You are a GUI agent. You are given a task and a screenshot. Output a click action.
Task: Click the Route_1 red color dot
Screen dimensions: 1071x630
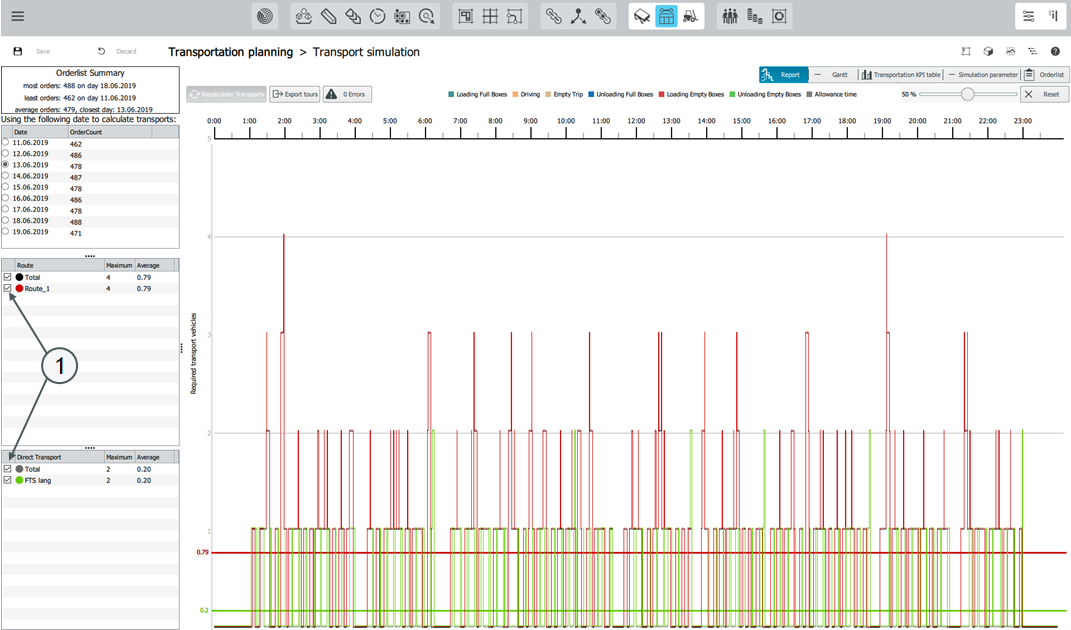pos(19,288)
